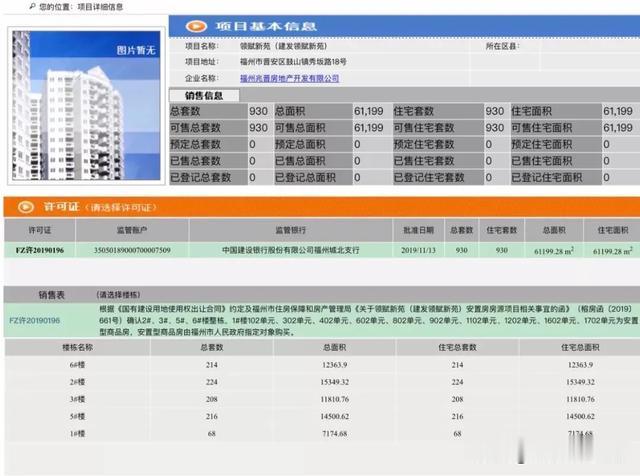Click the circular icon beside 许可证 header
The width and height of the screenshot is (640, 476).
coord(26,207)
